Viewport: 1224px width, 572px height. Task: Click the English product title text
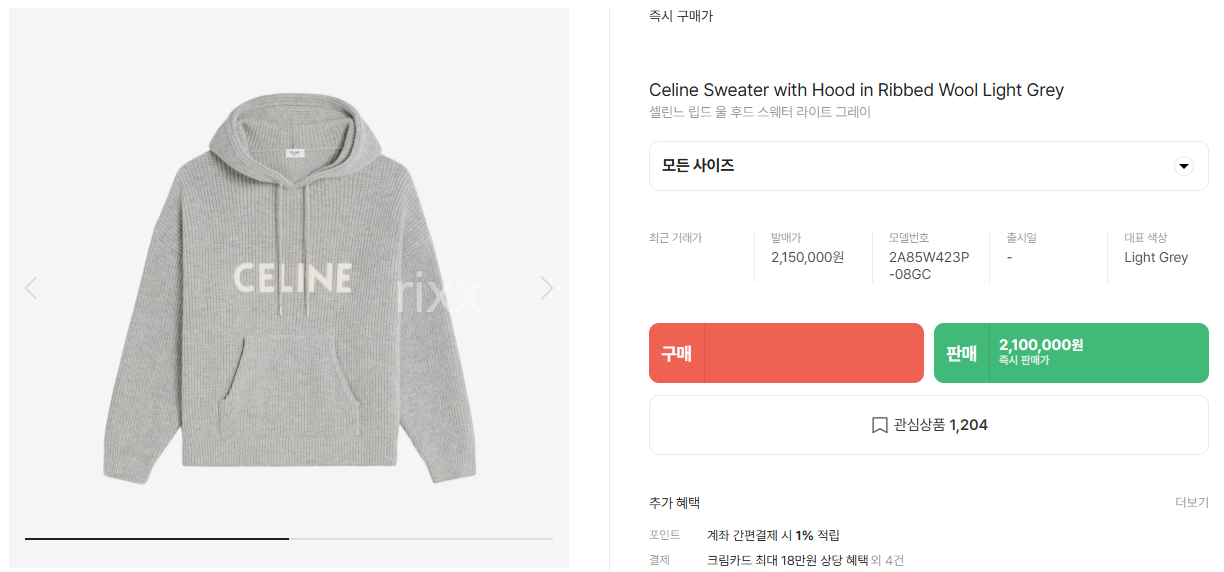pyautogui.click(x=856, y=90)
